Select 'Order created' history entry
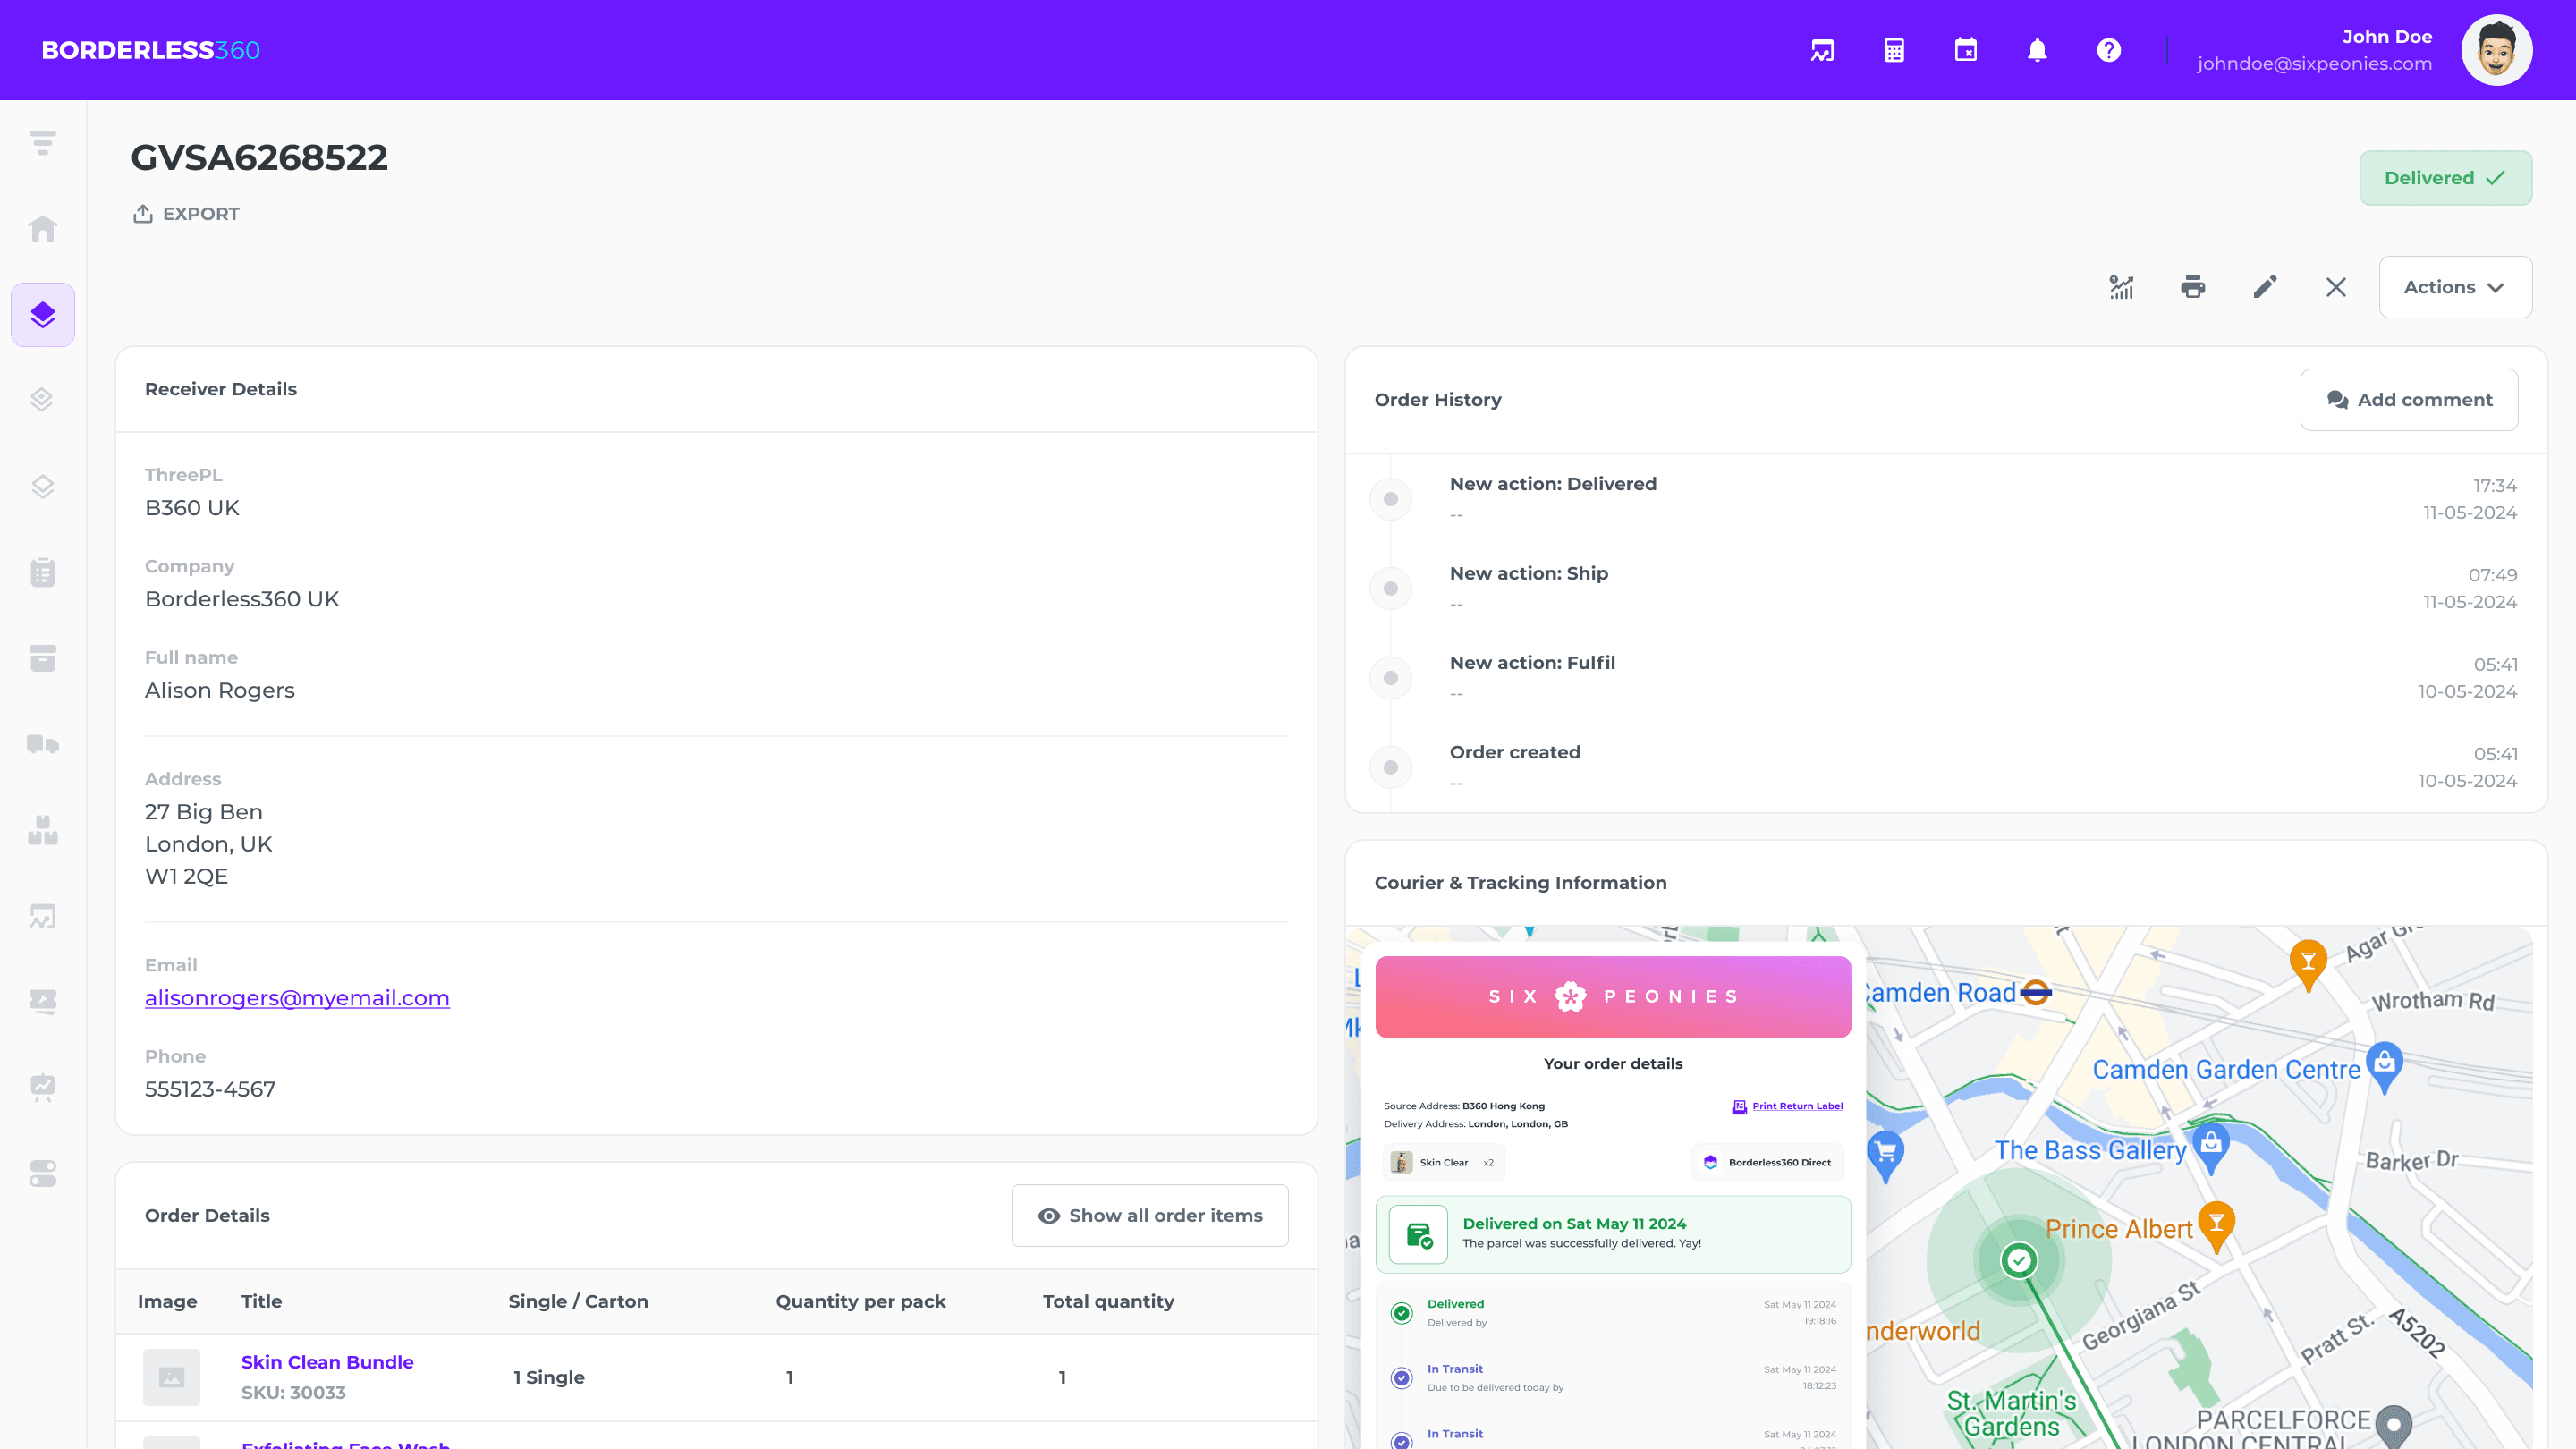This screenshot has height=1449, width=2576. pos(1946,767)
